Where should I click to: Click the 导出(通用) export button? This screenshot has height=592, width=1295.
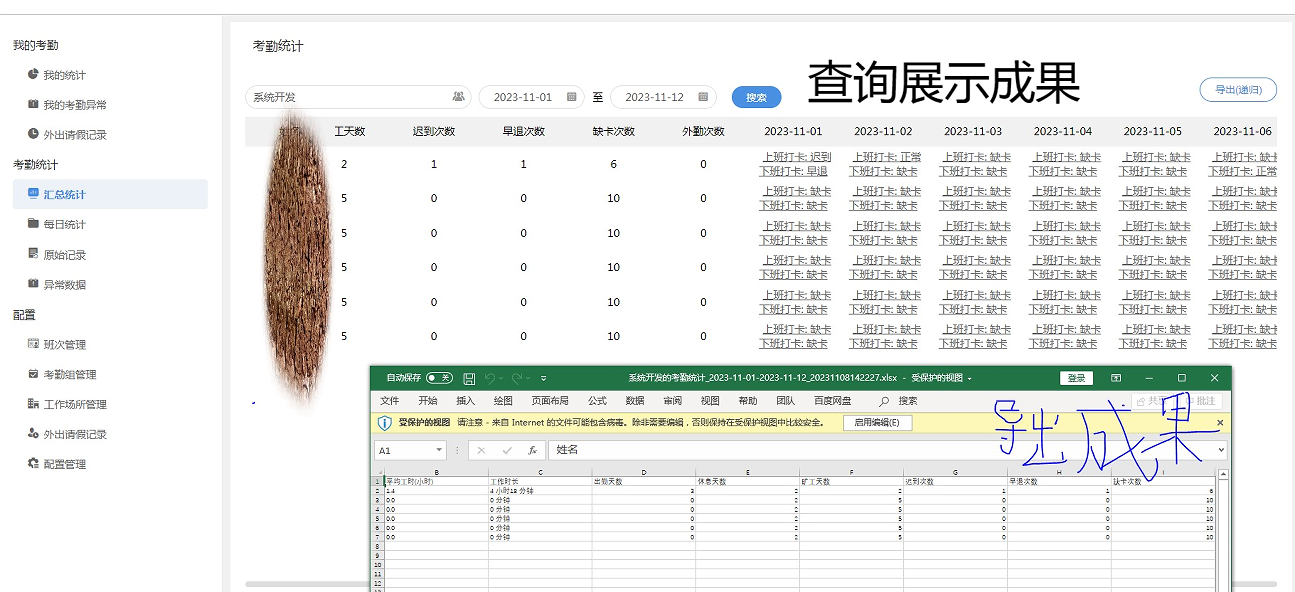(1238, 90)
